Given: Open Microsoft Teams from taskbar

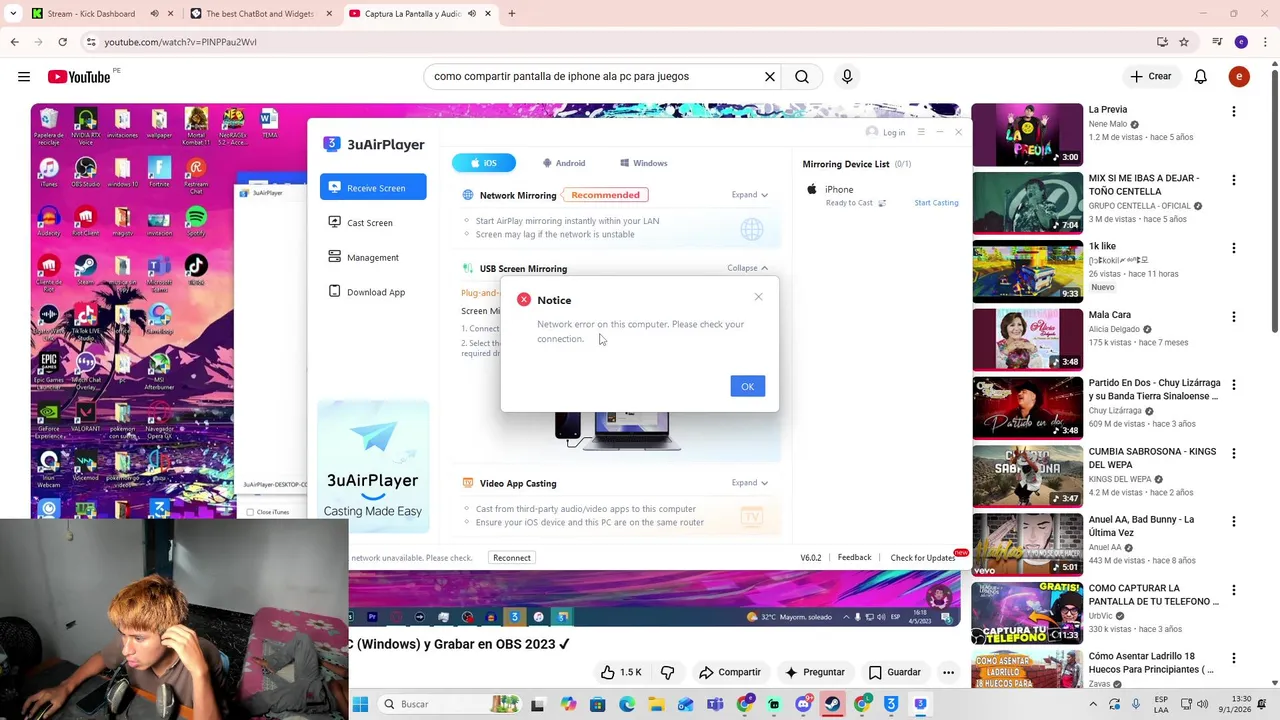Looking at the screenshot, I should (715, 704).
